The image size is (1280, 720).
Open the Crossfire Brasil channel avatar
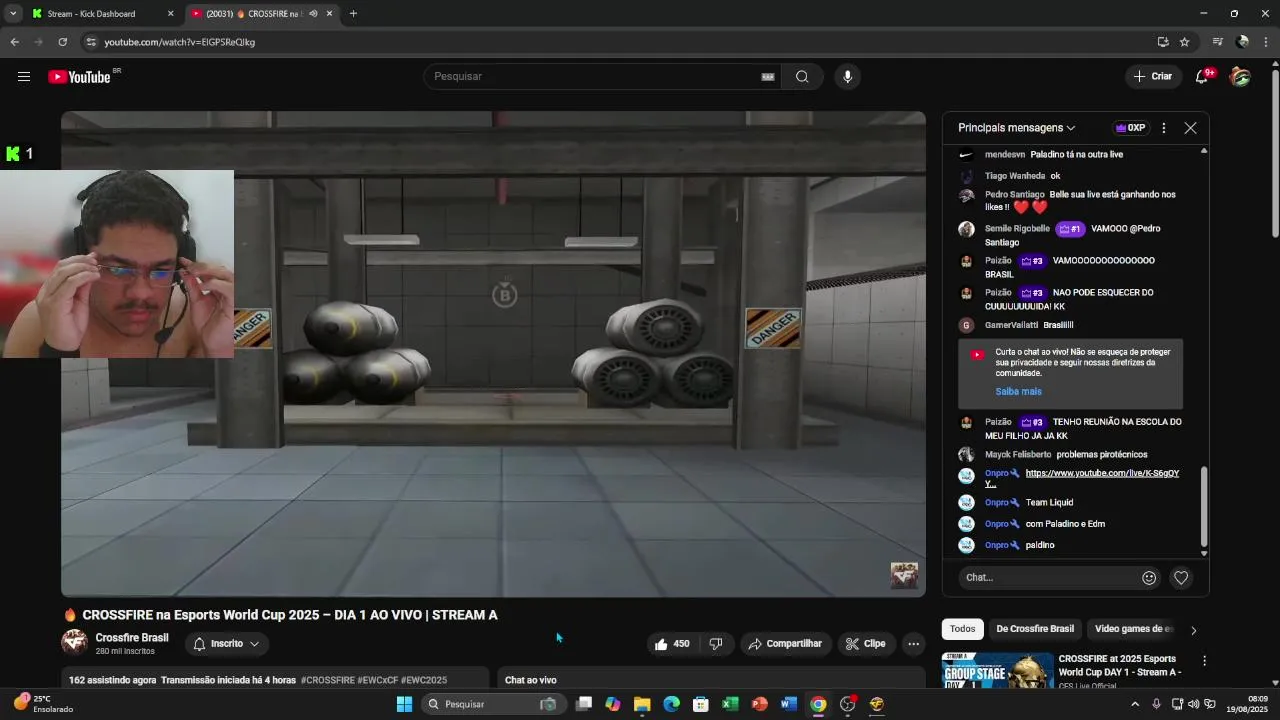coord(75,643)
